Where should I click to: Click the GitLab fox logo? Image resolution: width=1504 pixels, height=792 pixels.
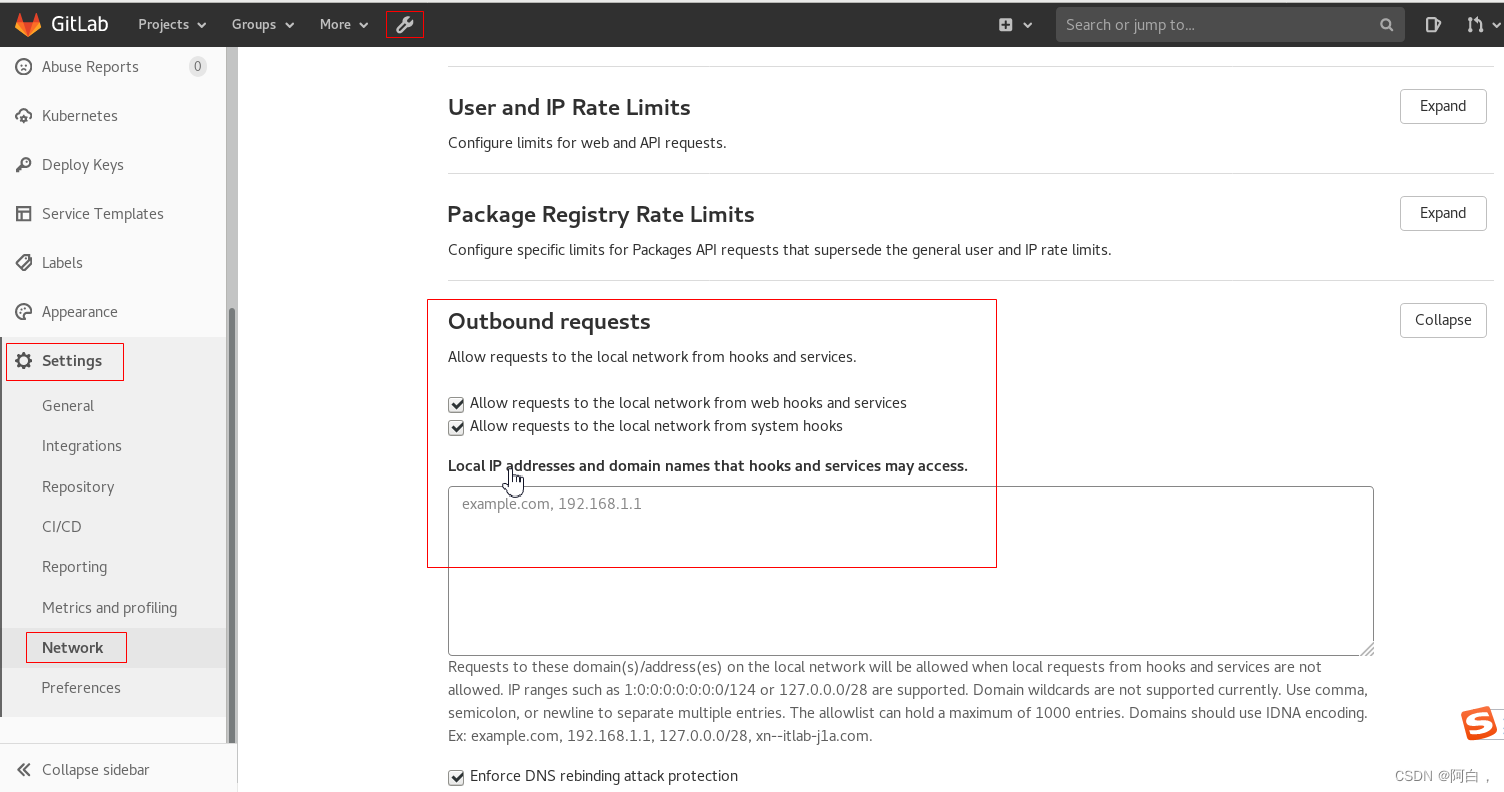[x=27, y=24]
